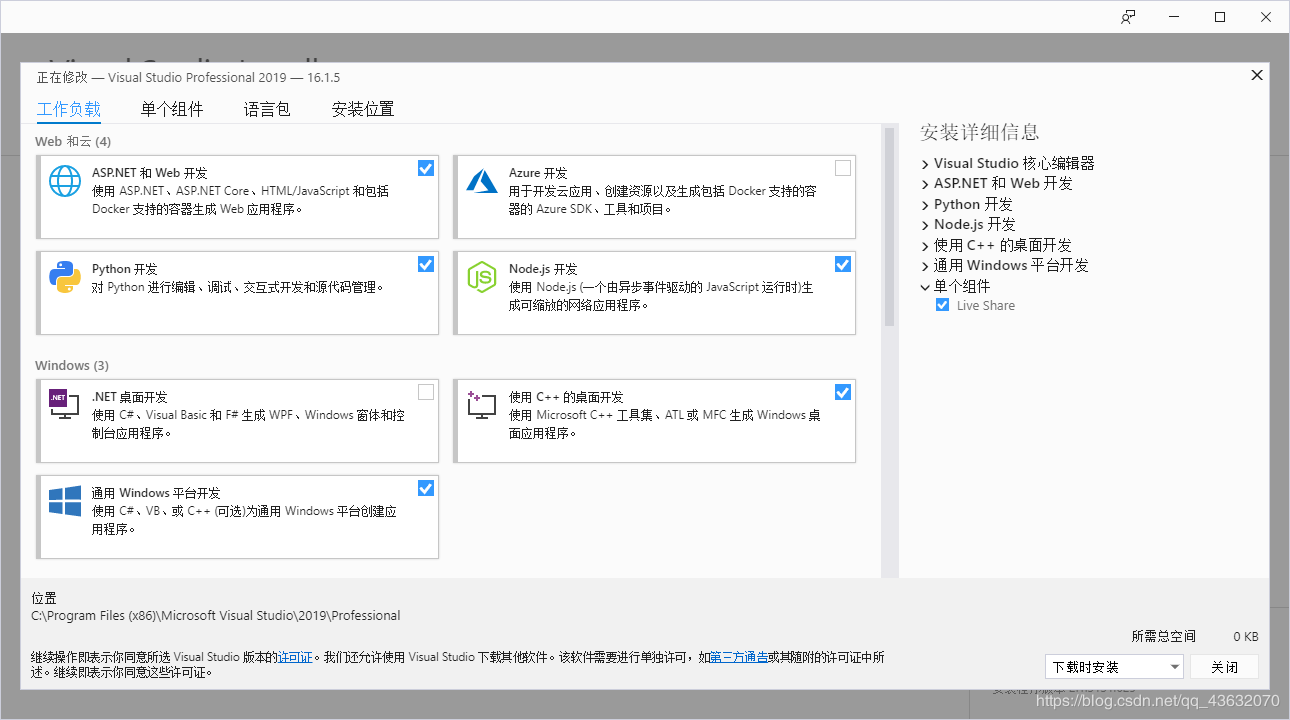Open the 下载时安装 install mode dropdown
The image size is (1290, 720).
(1114, 667)
